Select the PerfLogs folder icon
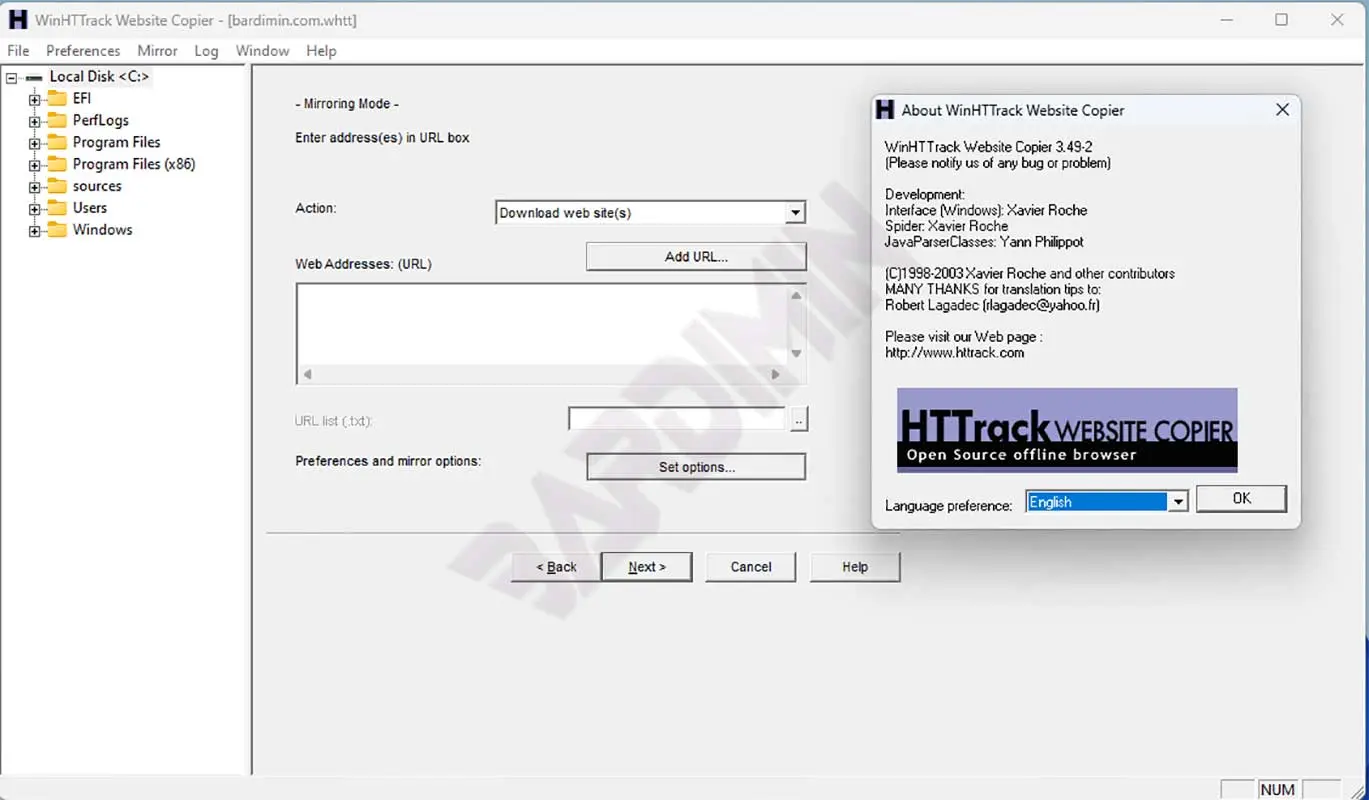Viewport: 1369px width, 800px height. 56,120
